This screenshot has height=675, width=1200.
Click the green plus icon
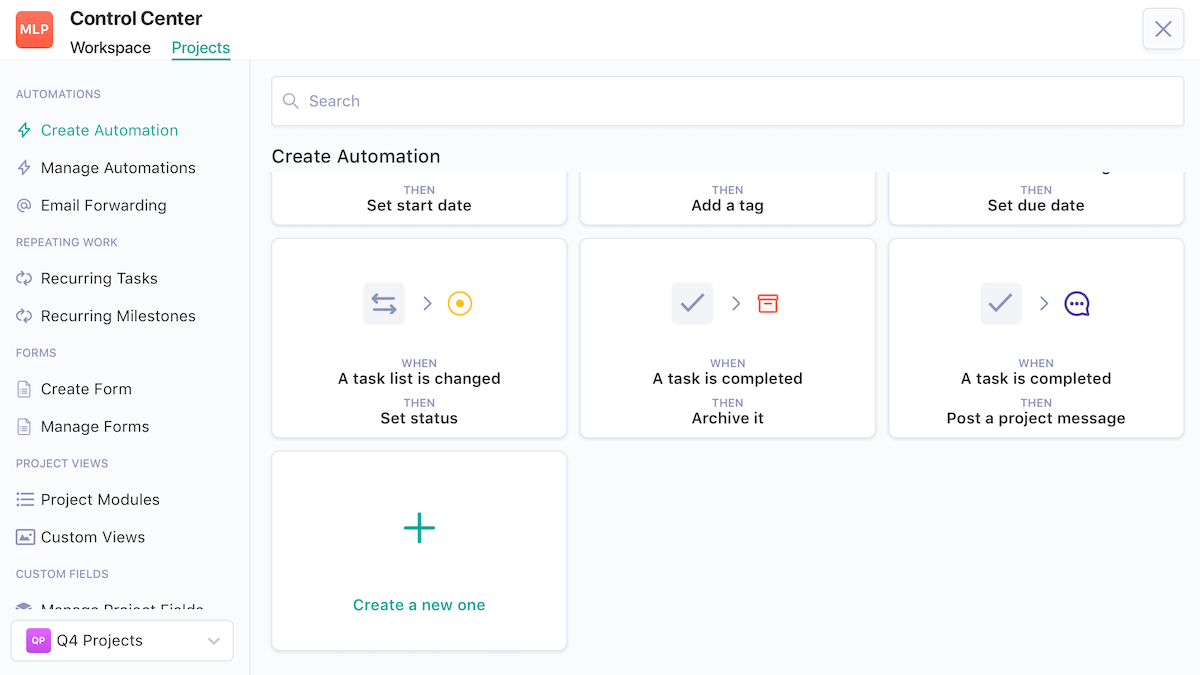pos(419,528)
